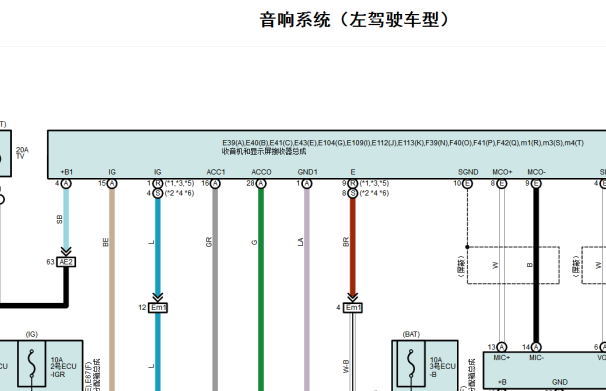The height and width of the screenshot is (391, 606).
Task: Click the LA wire color label
Action: 300,242
